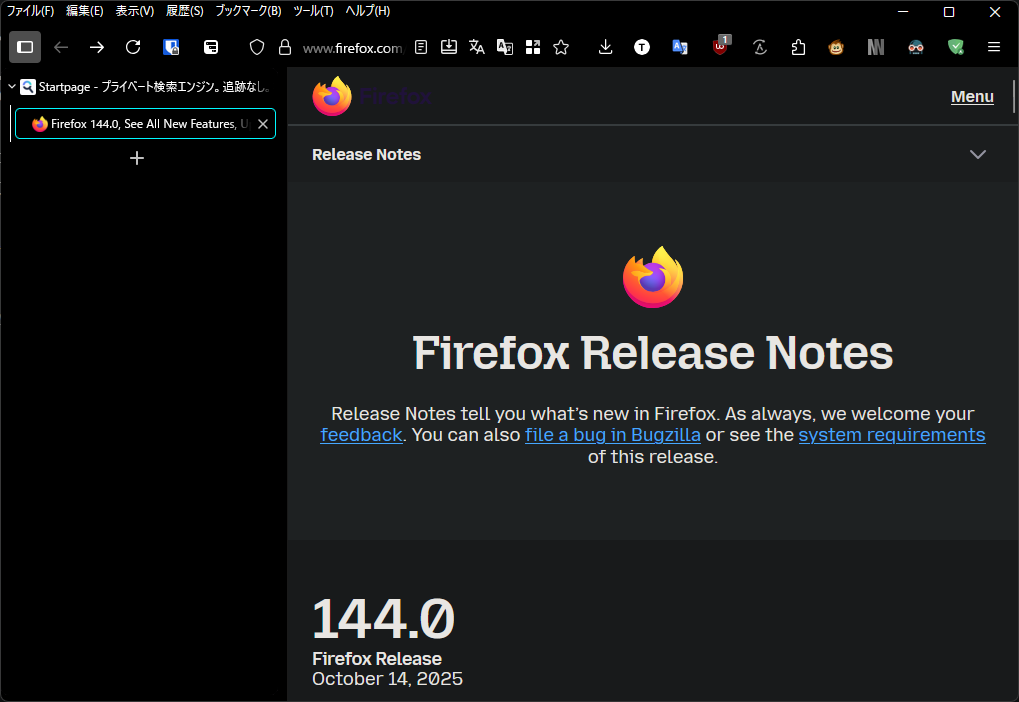Expand the Release Notes chevron
This screenshot has height=702, width=1019.
[x=977, y=154]
